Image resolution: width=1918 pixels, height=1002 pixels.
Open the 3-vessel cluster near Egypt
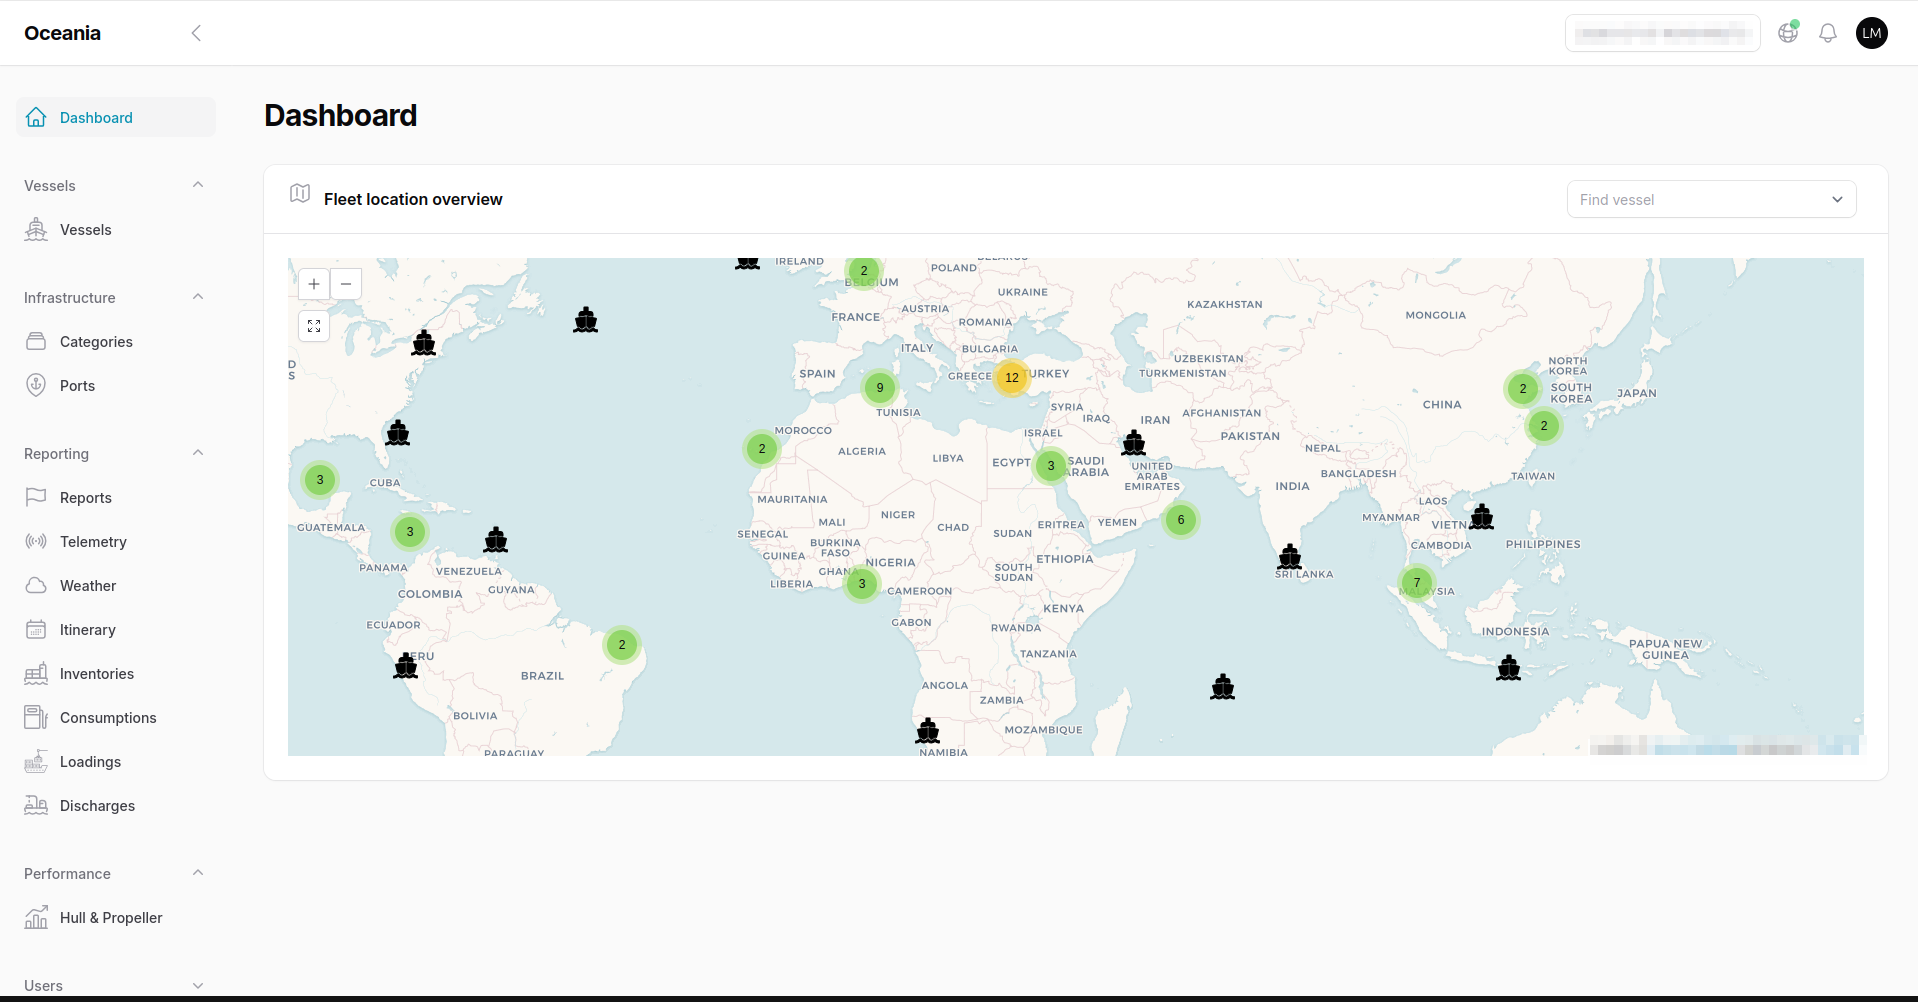click(x=1051, y=465)
